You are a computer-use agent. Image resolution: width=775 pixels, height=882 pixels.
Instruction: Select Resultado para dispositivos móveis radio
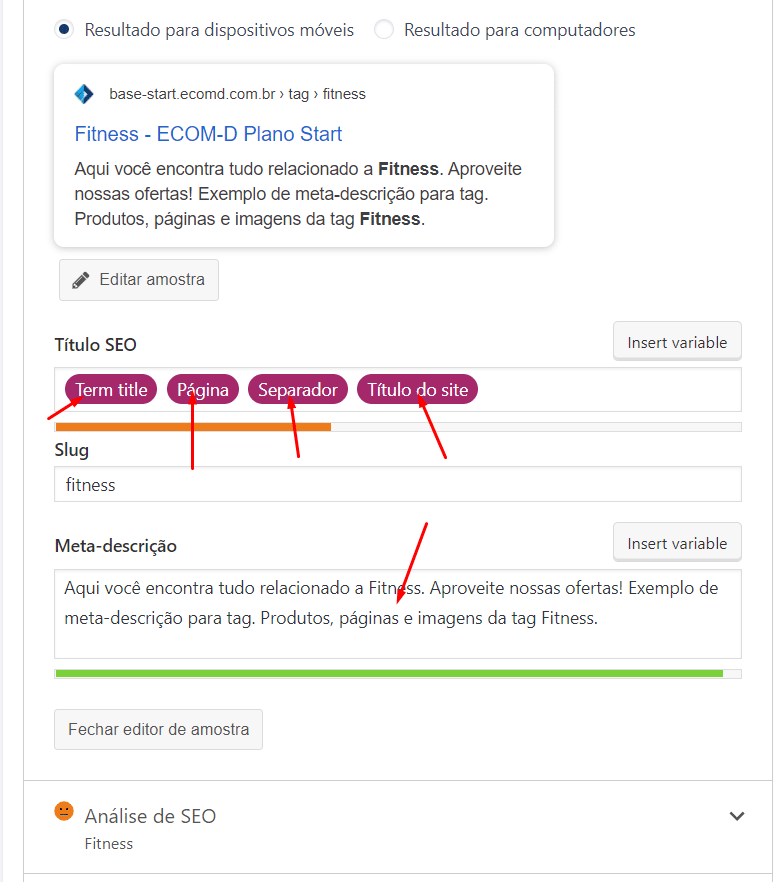tap(64, 29)
